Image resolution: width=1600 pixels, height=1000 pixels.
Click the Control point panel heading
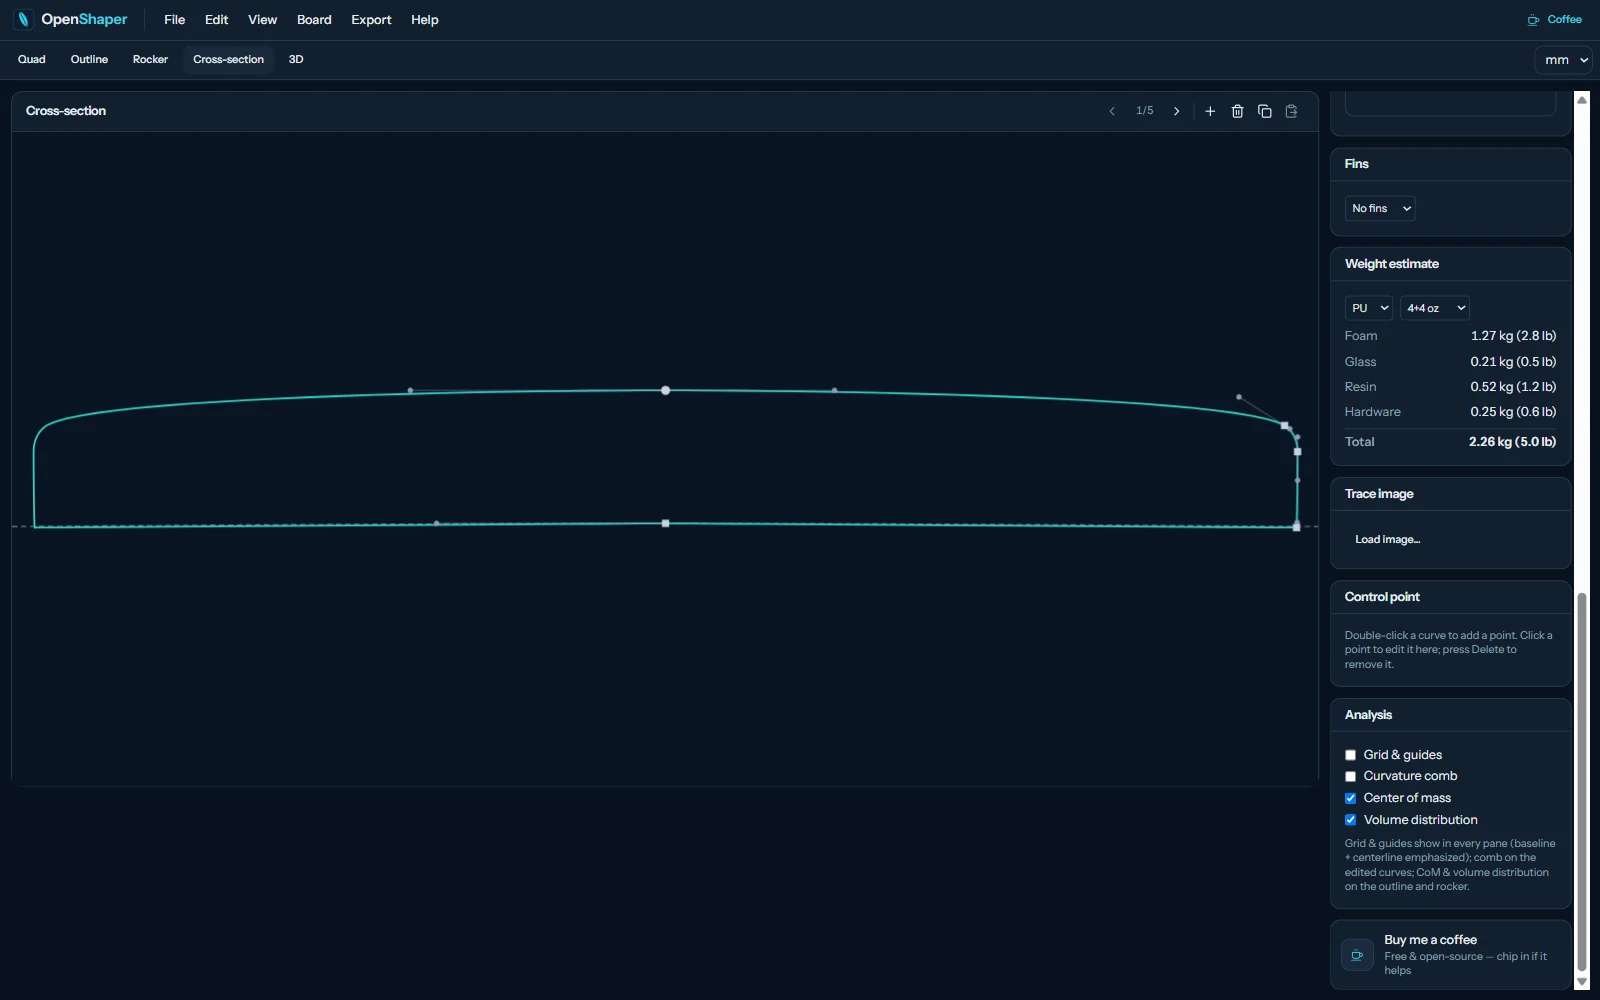(x=1382, y=597)
